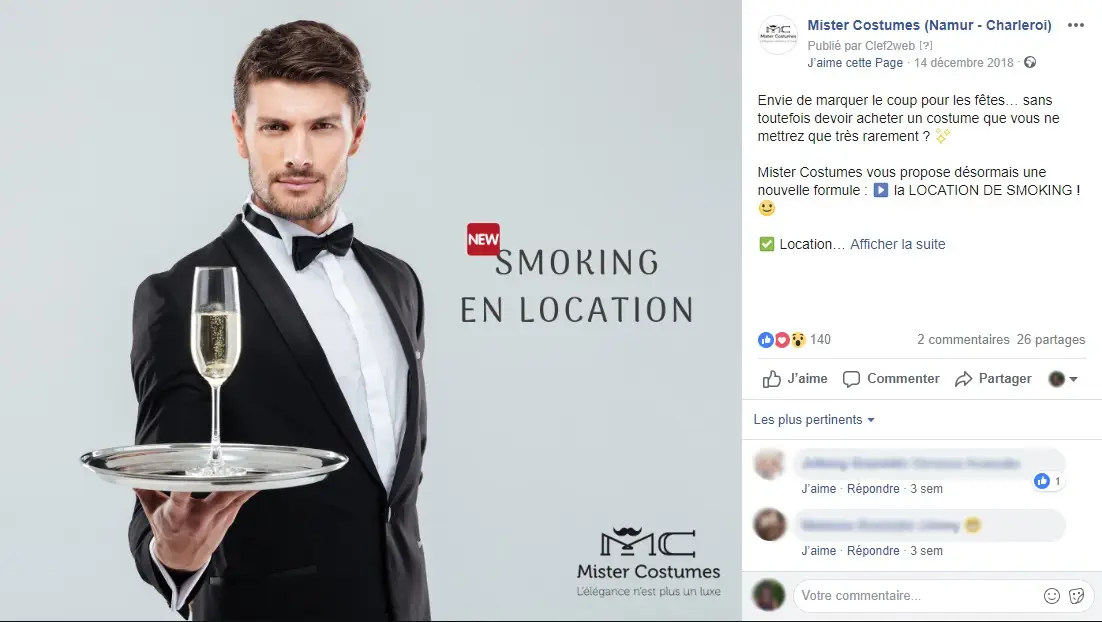Open Mister Costumes (Namur - Charleroi) page link
The image size is (1102, 622).
click(929, 25)
